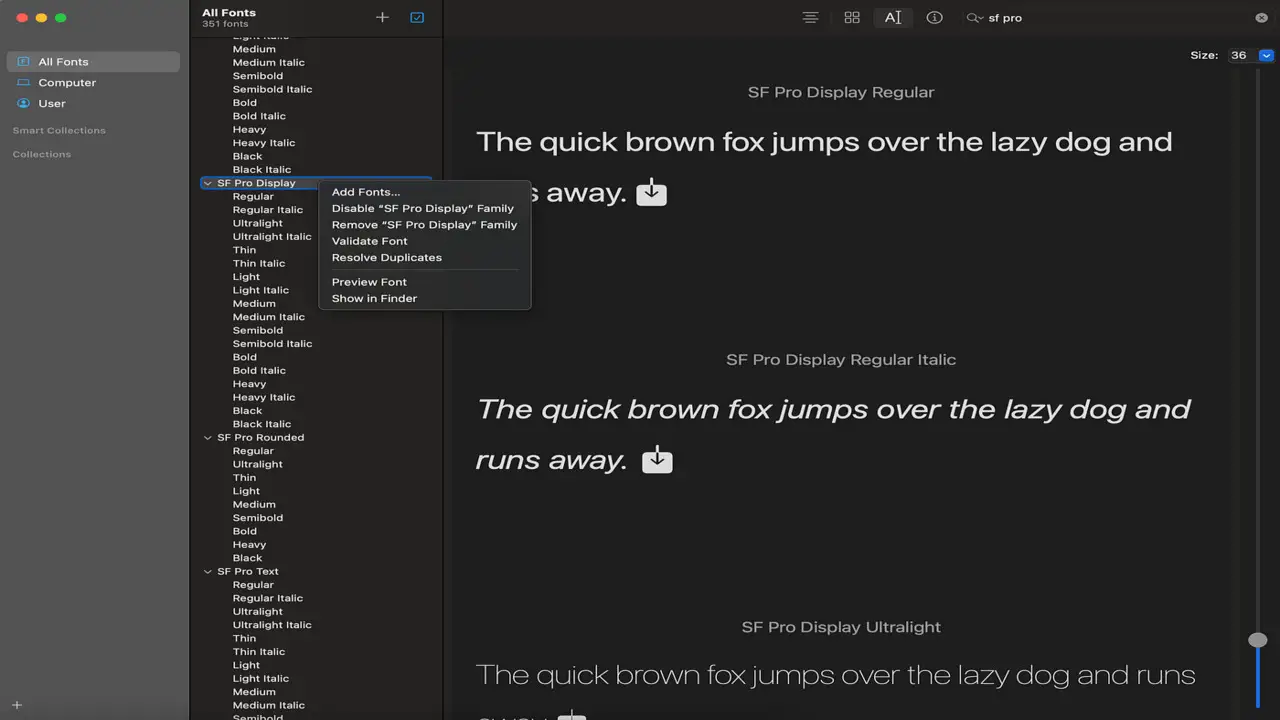The width and height of the screenshot is (1280, 720).
Task: Select Regular Italic under SF Pro Text
Action: click(268, 598)
